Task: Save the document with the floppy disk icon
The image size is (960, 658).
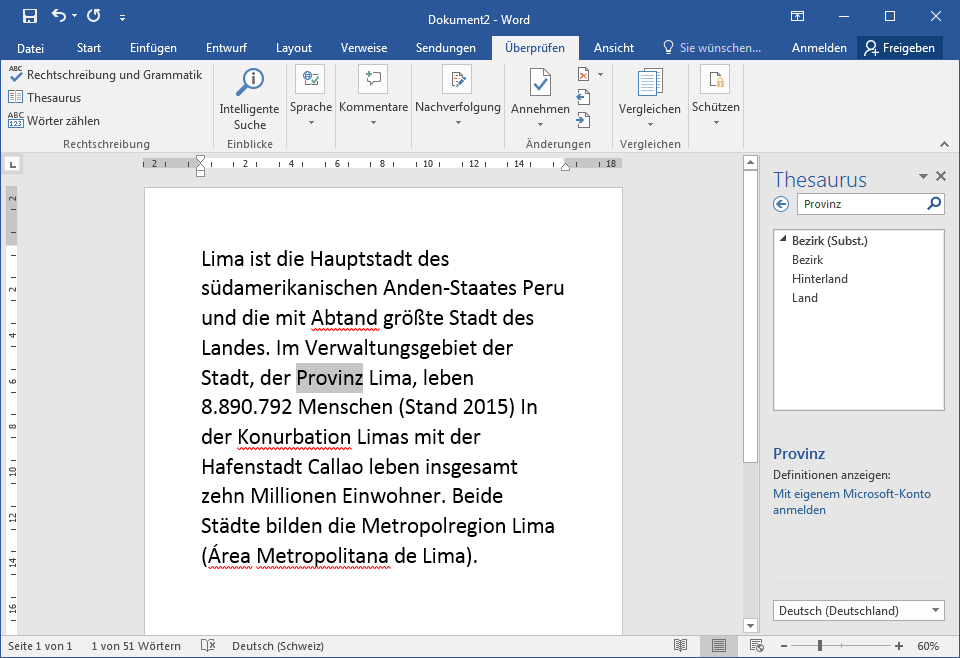Action: click(x=29, y=16)
